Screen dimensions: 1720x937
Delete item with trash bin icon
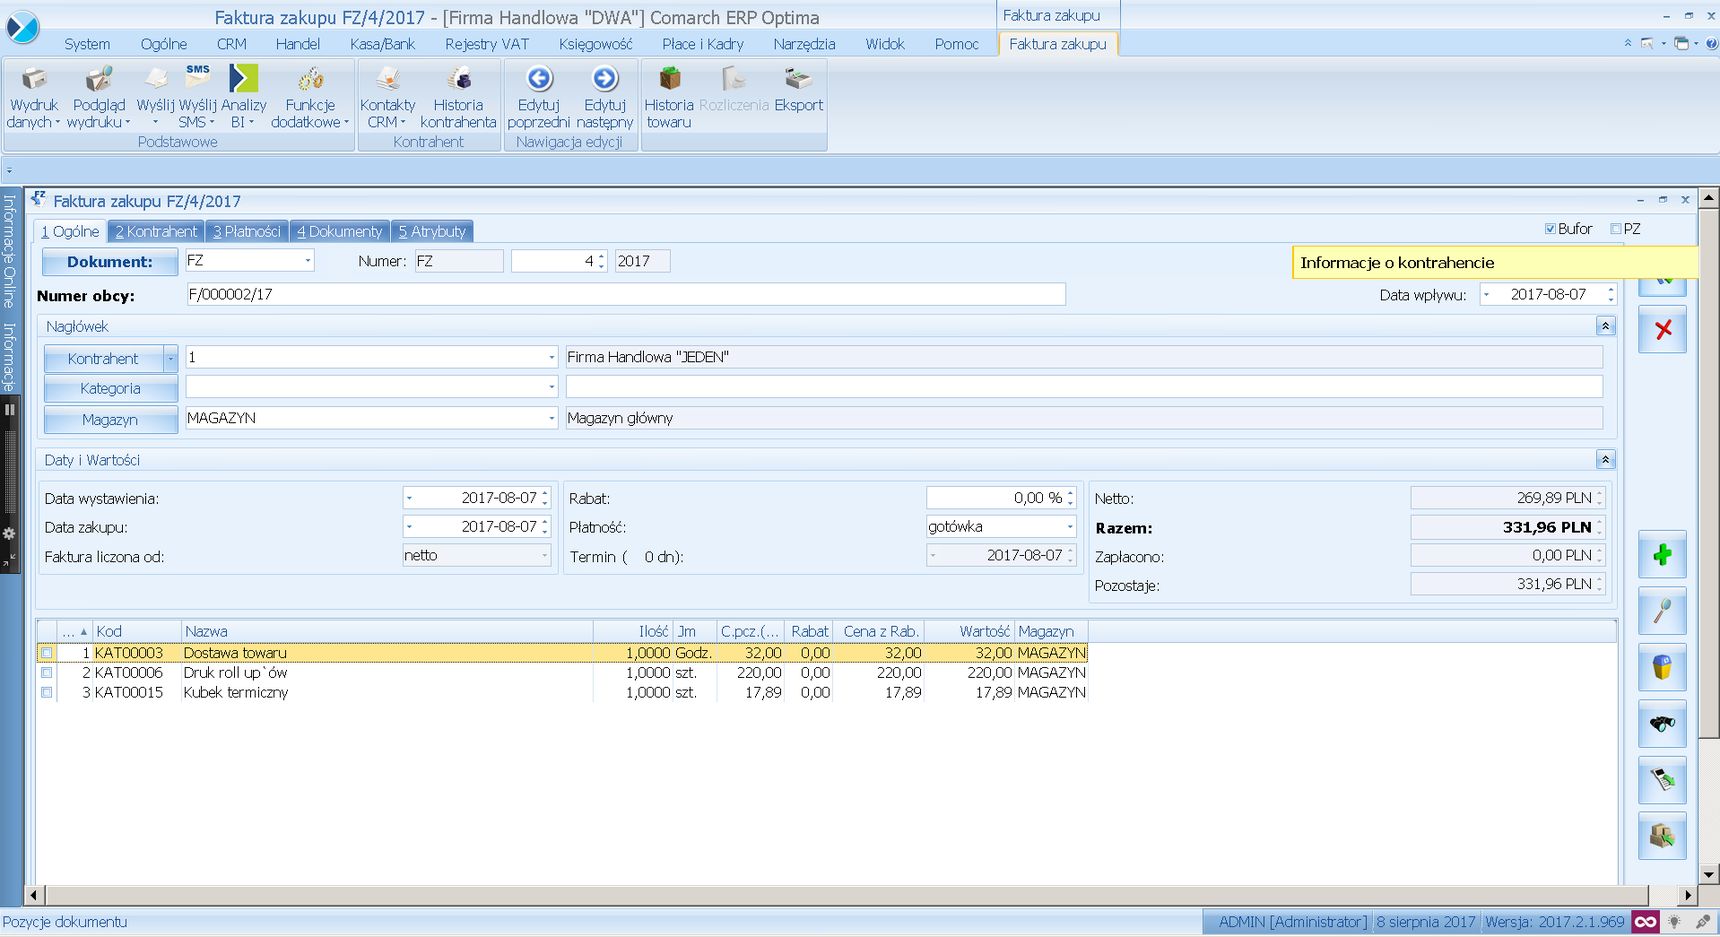1662,667
